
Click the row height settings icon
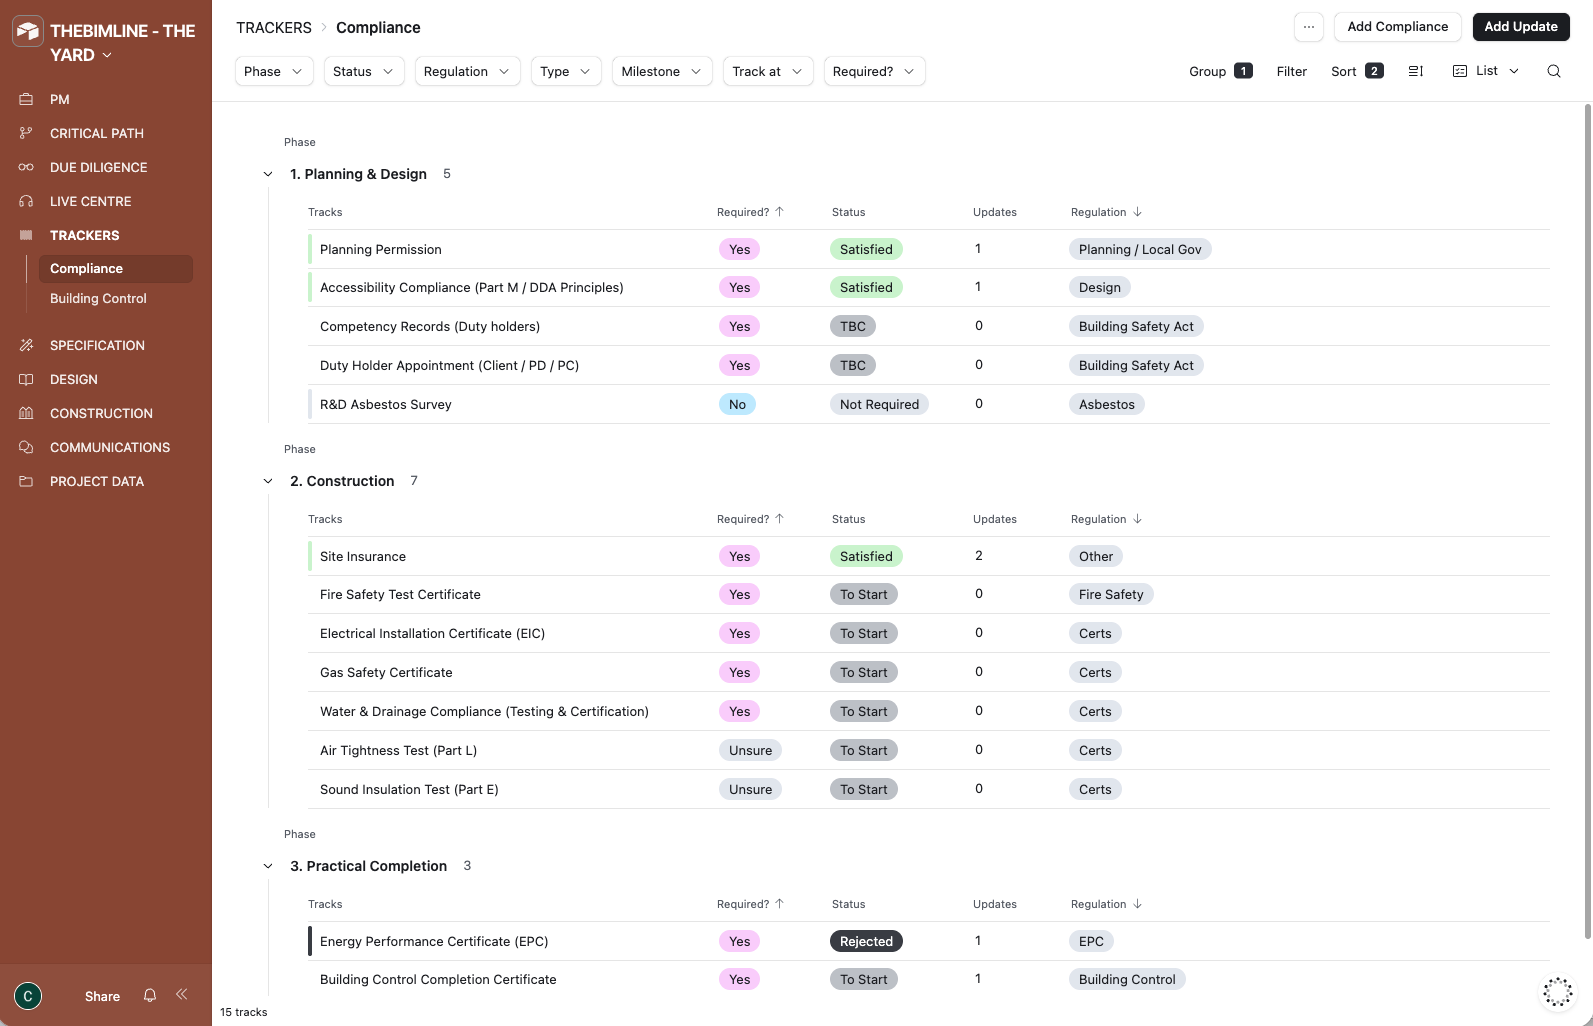tap(1416, 71)
